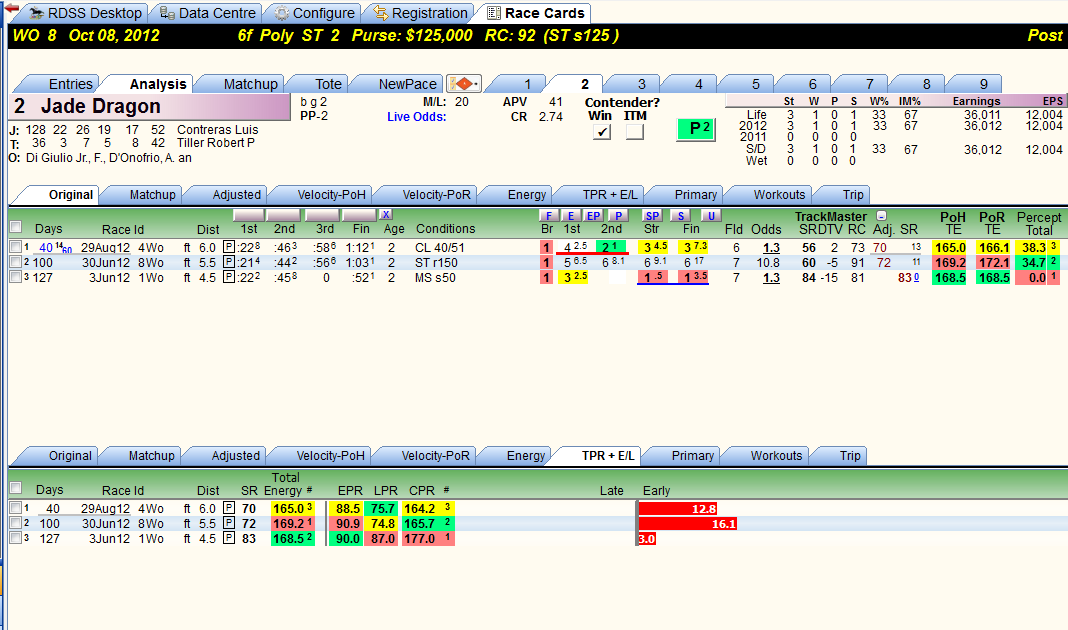This screenshot has width=1068, height=630.
Task: Click the 1.3 odds value for 29Aug12
Action: pyautogui.click(x=771, y=248)
